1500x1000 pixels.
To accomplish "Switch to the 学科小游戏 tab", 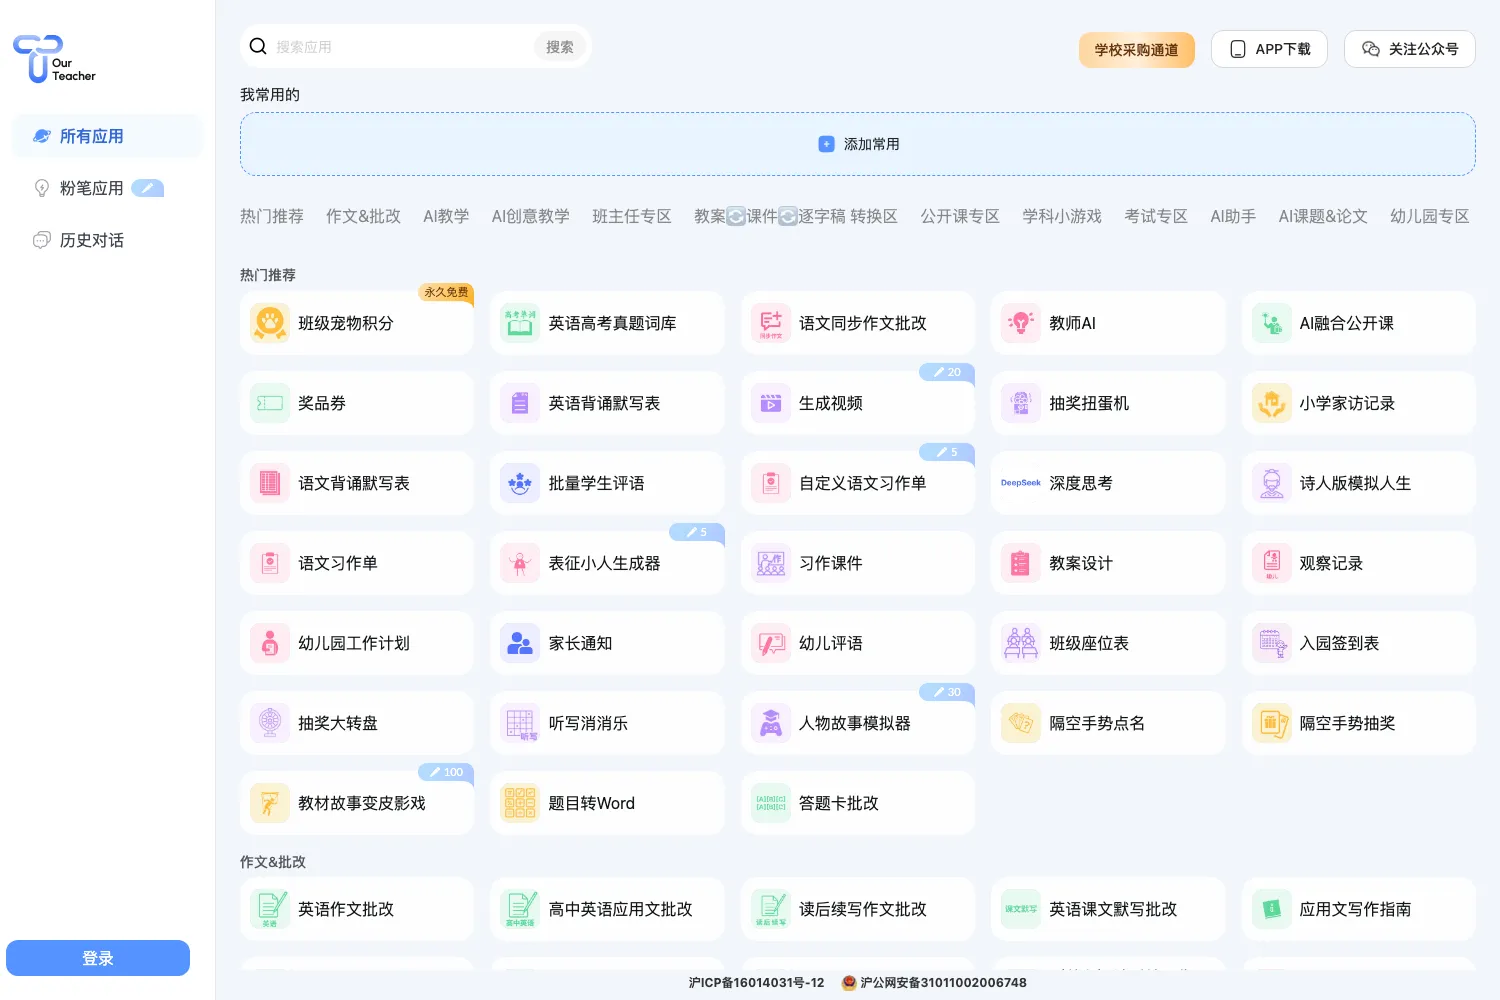I will click(x=1062, y=216).
